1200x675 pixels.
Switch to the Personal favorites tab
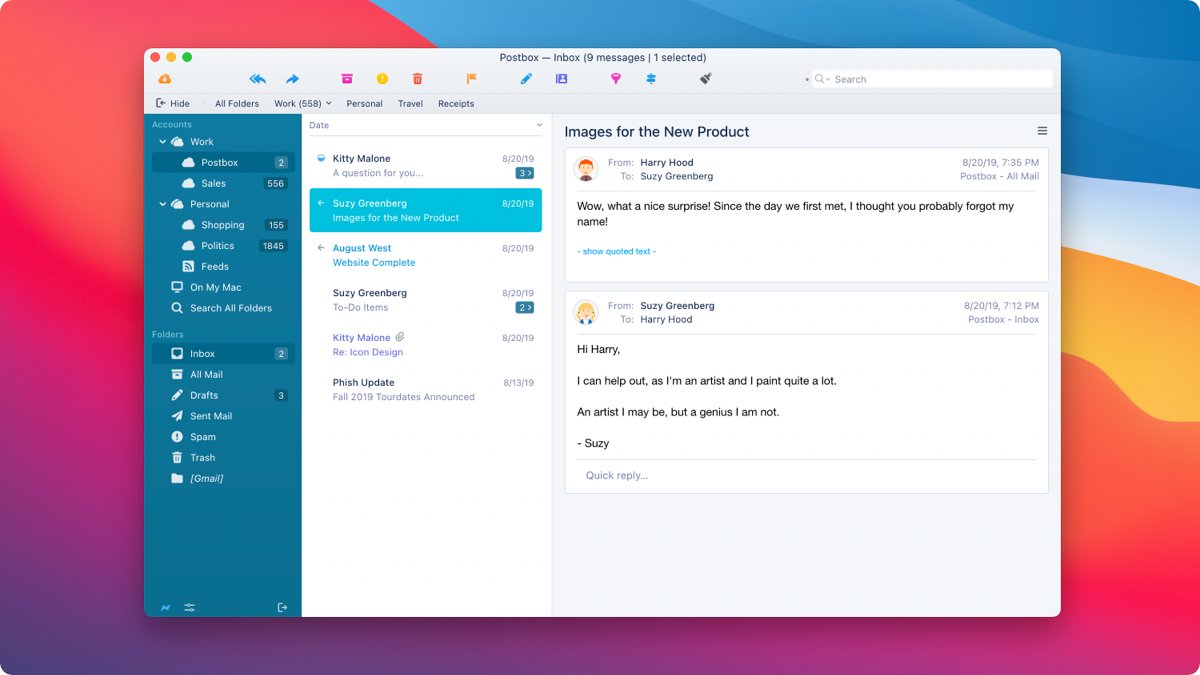364,104
